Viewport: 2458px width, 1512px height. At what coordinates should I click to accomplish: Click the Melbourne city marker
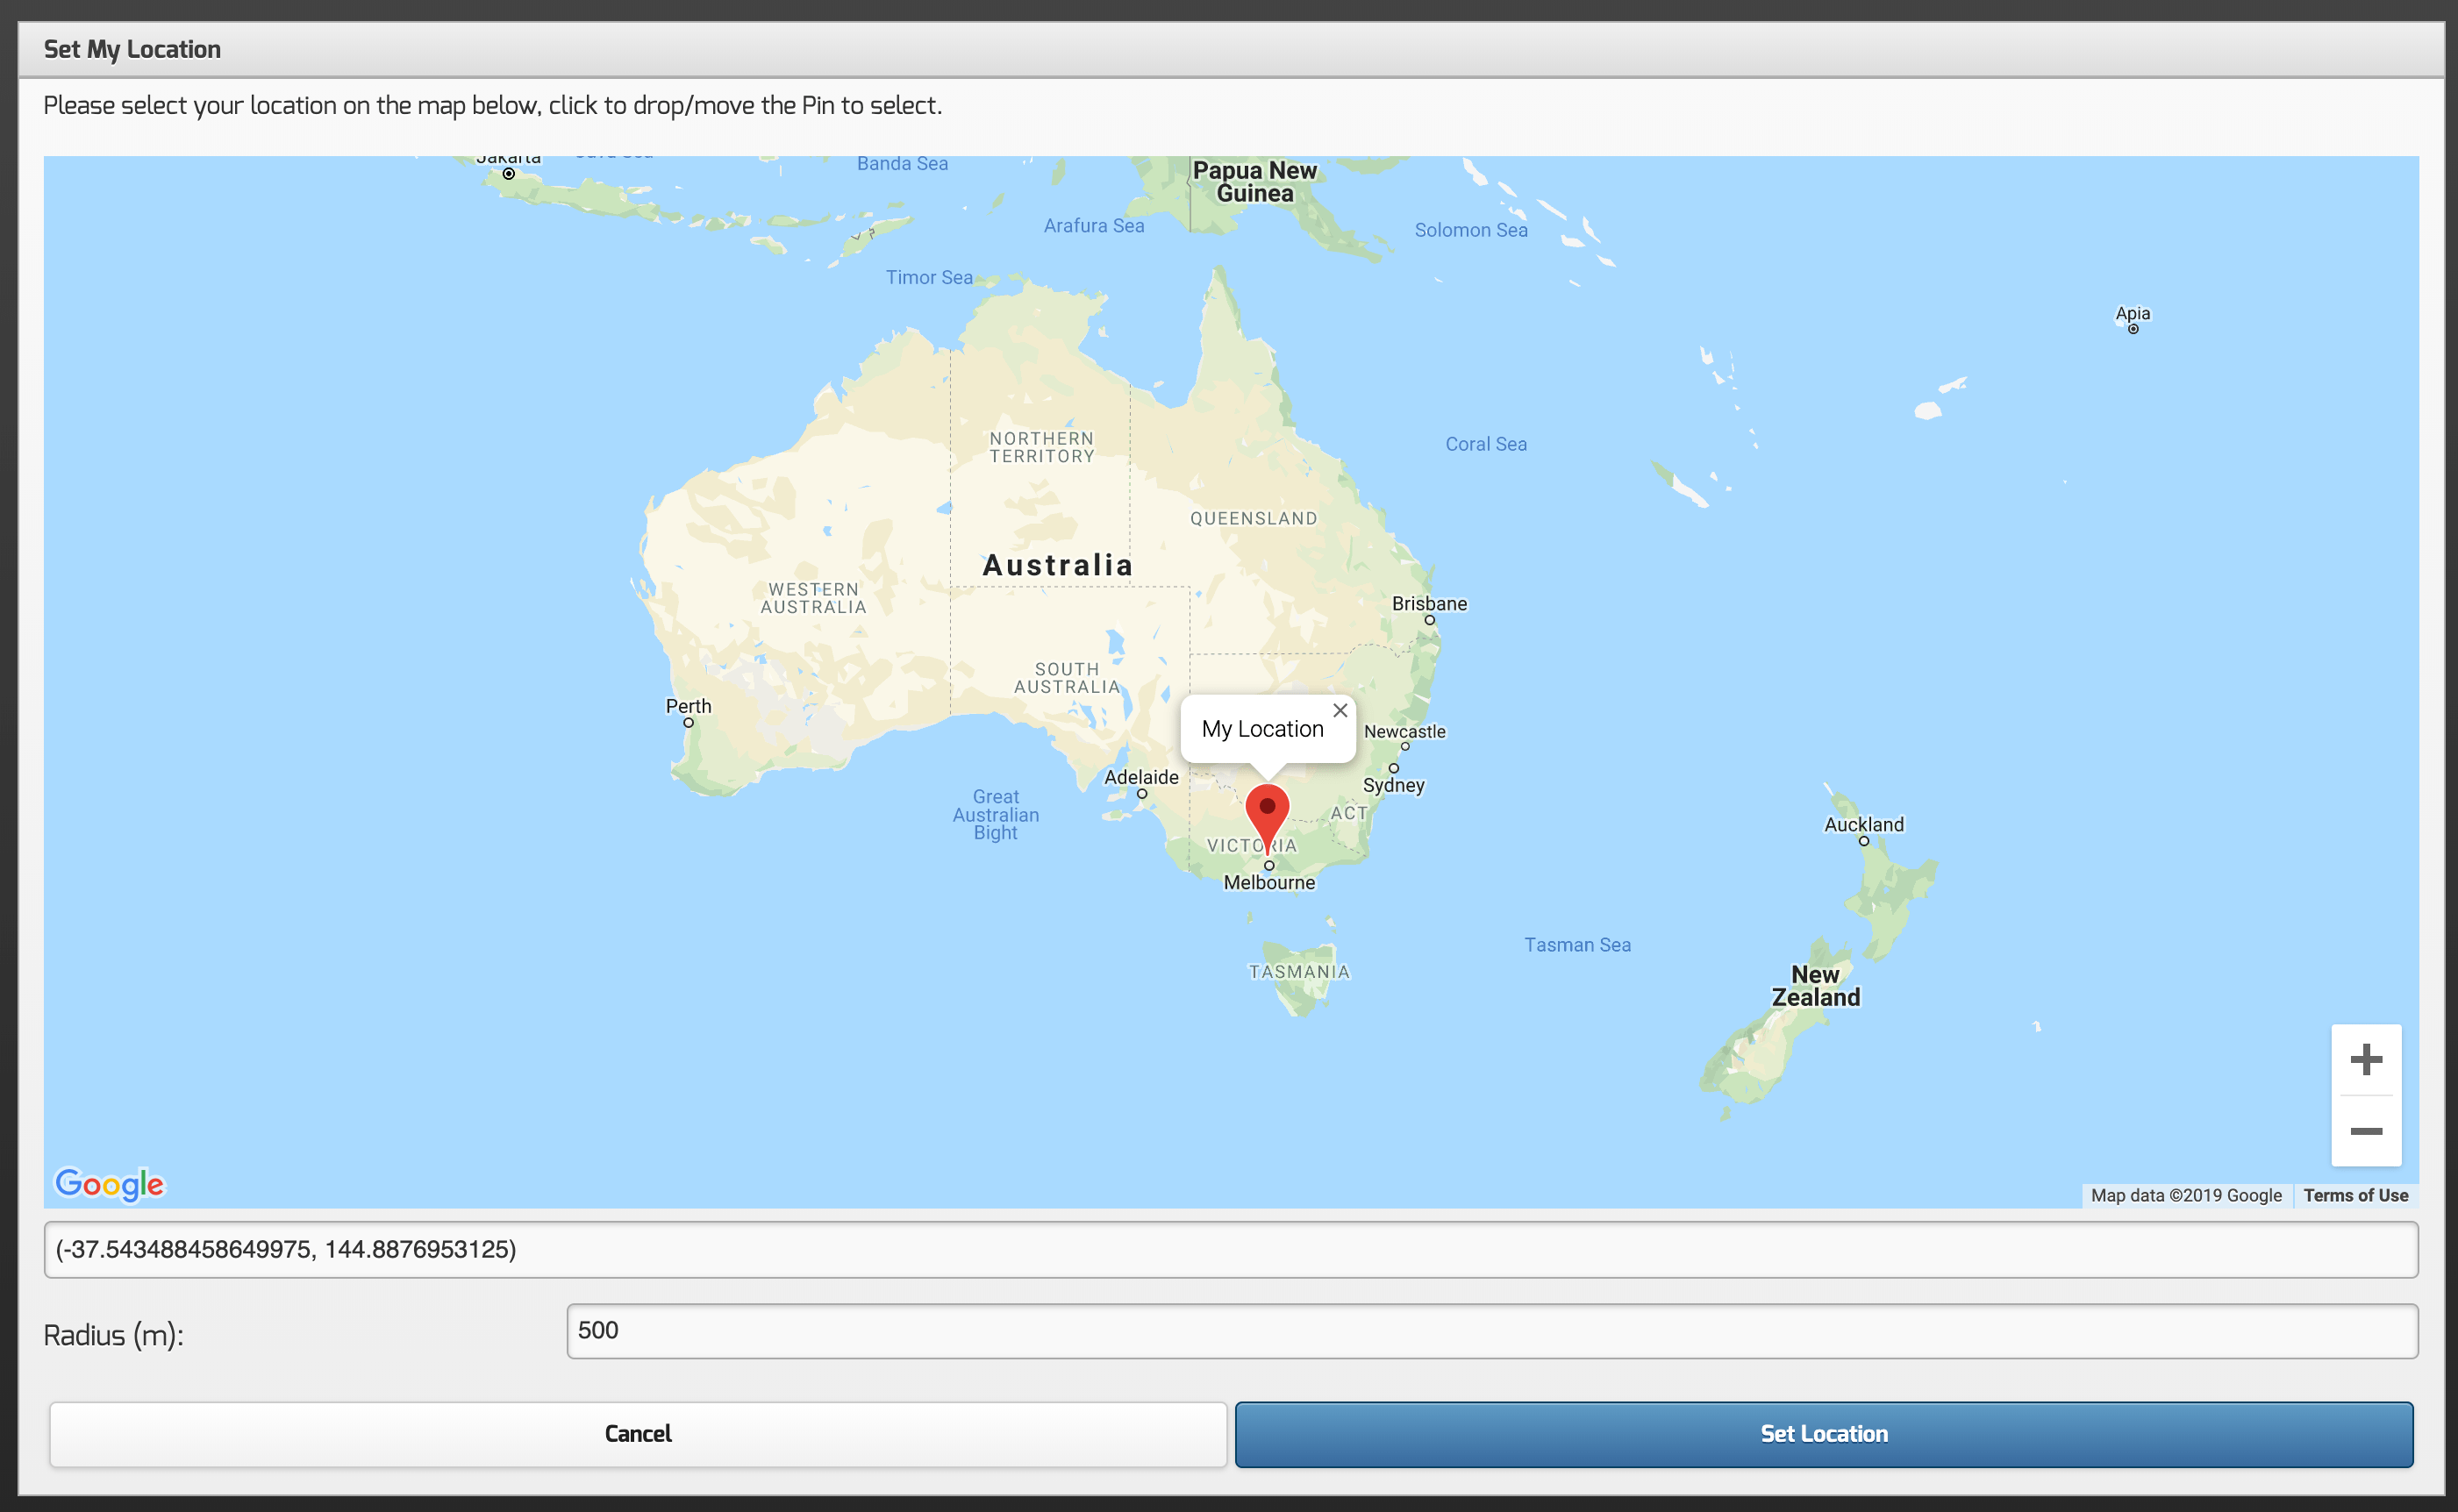(x=1269, y=865)
